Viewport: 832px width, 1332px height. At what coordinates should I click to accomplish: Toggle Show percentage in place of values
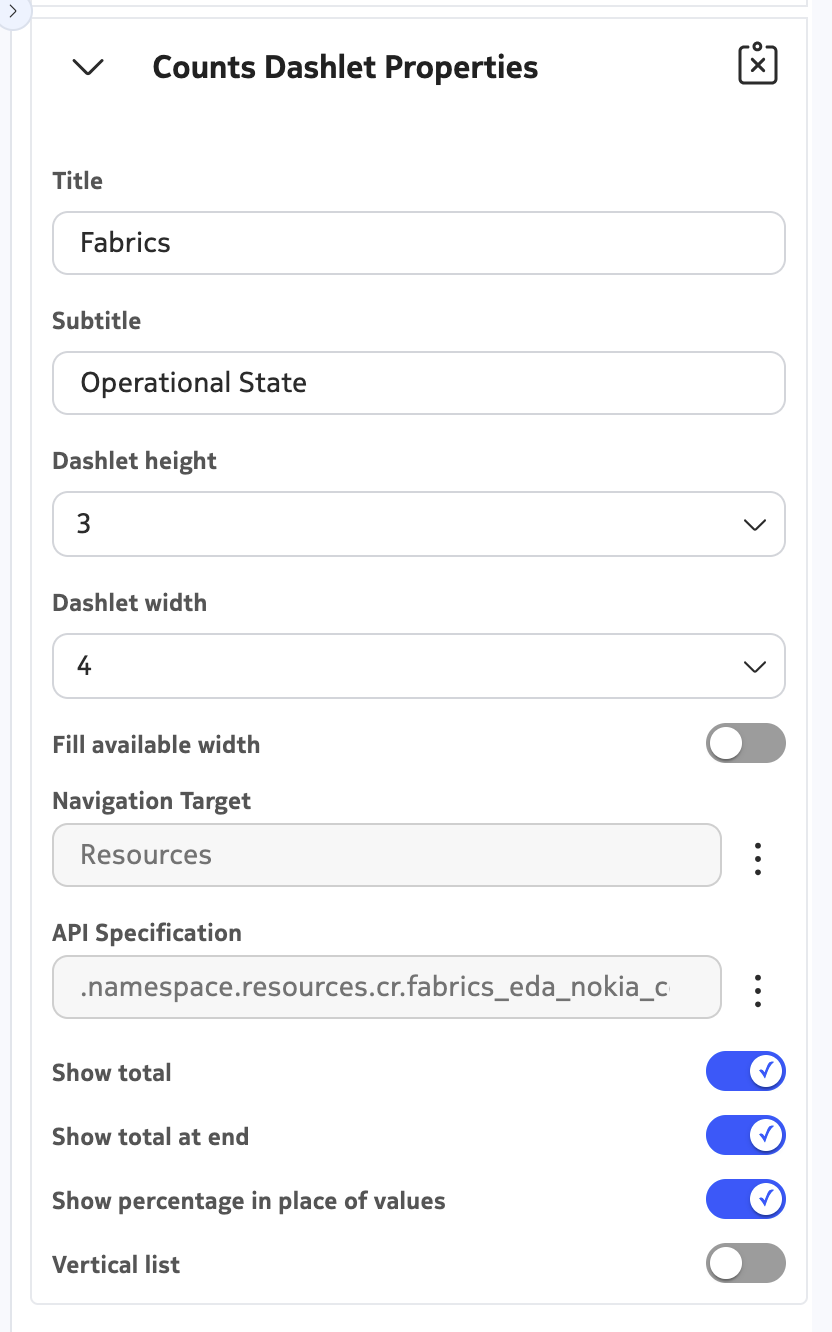[x=745, y=1199]
